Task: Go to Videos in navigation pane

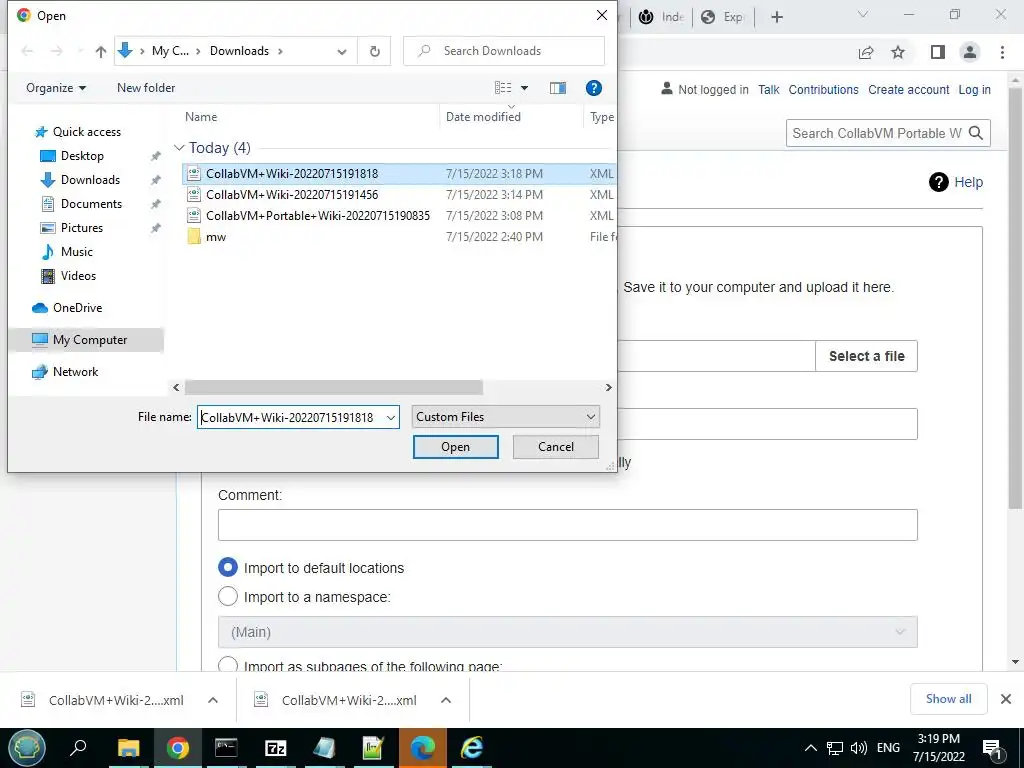Action: tap(78, 276)
